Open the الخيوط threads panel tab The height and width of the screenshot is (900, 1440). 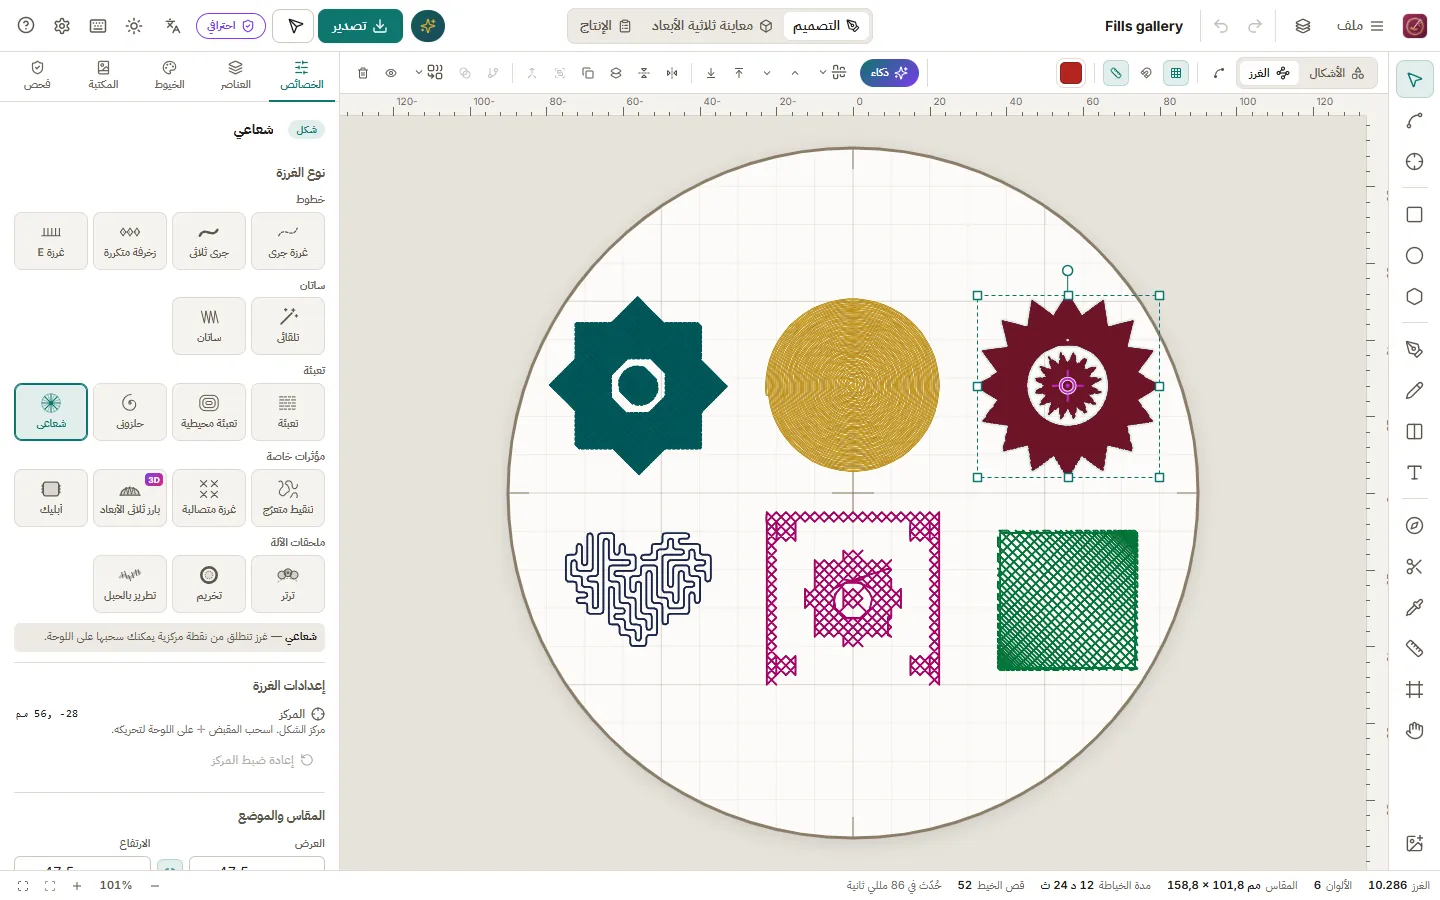pyautogui.click(x=169, y=75)
